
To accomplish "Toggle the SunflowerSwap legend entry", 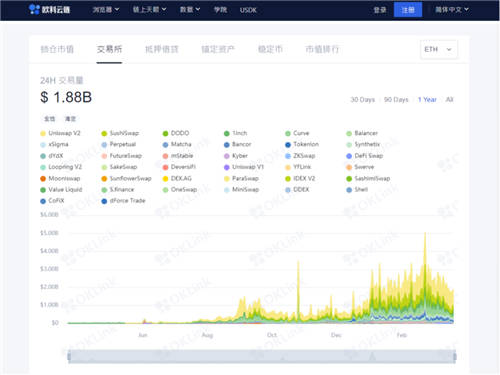I will tap(126, 178).
